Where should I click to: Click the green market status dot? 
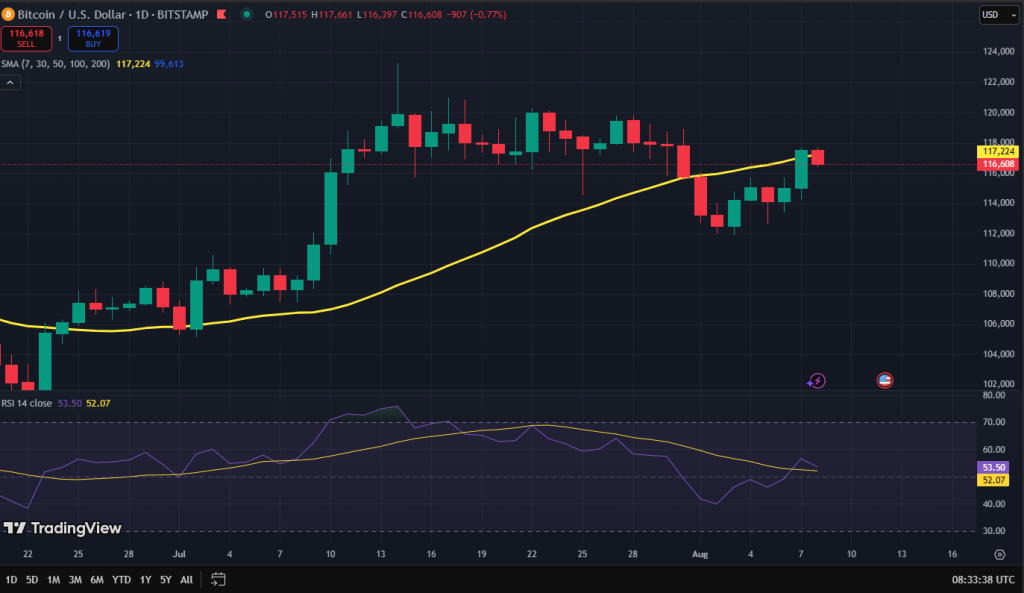(247, 13)
